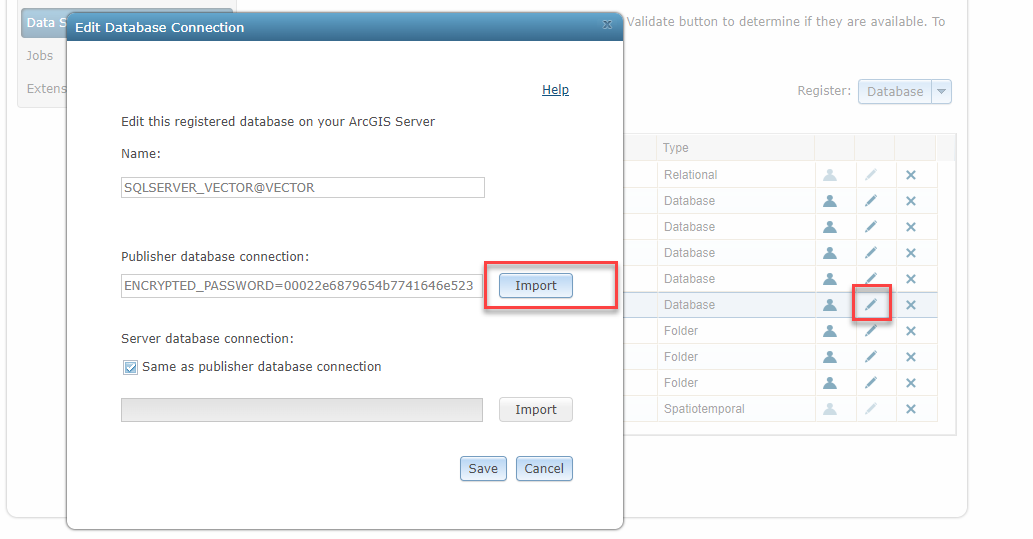Image resolution: width=1033 pixels, height=539 pixels.
Task: Focus the publisher database connection text field
Action: 302,286
